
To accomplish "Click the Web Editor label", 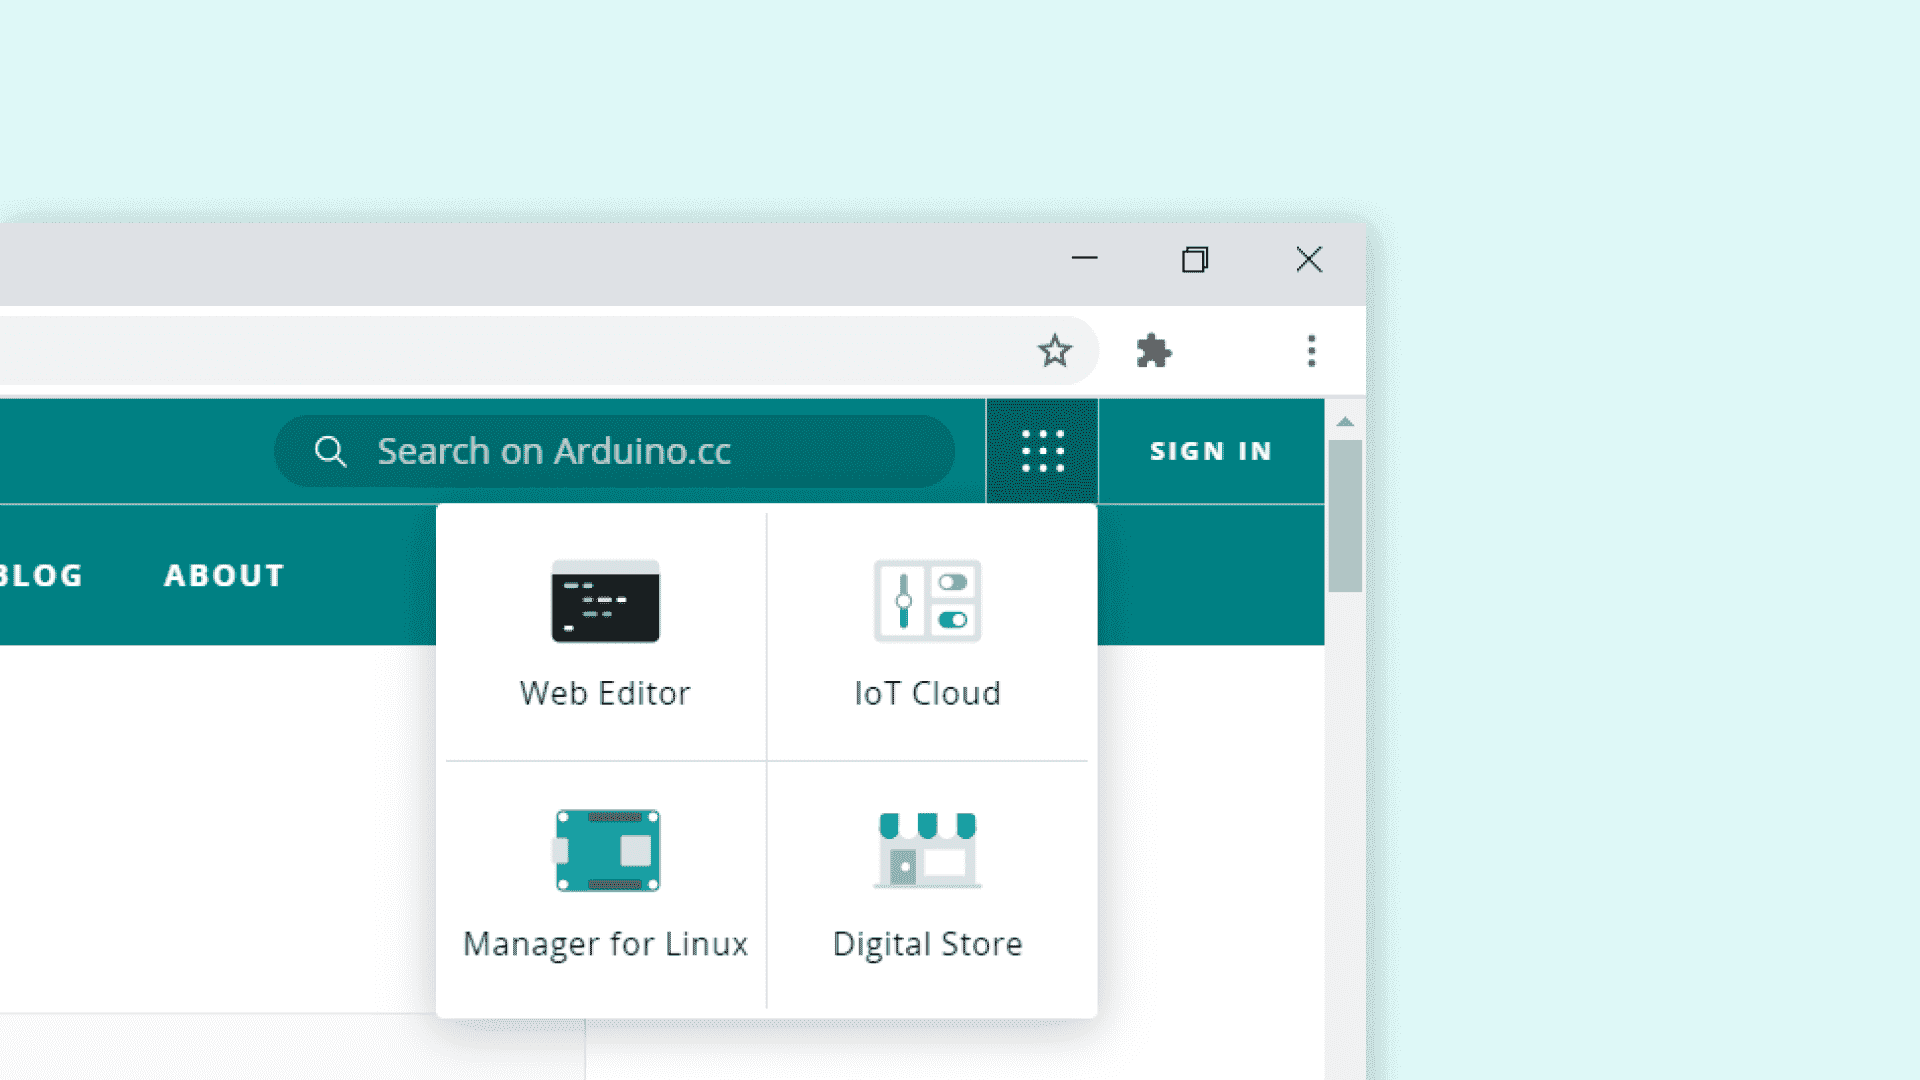I will tap(605, 693).
